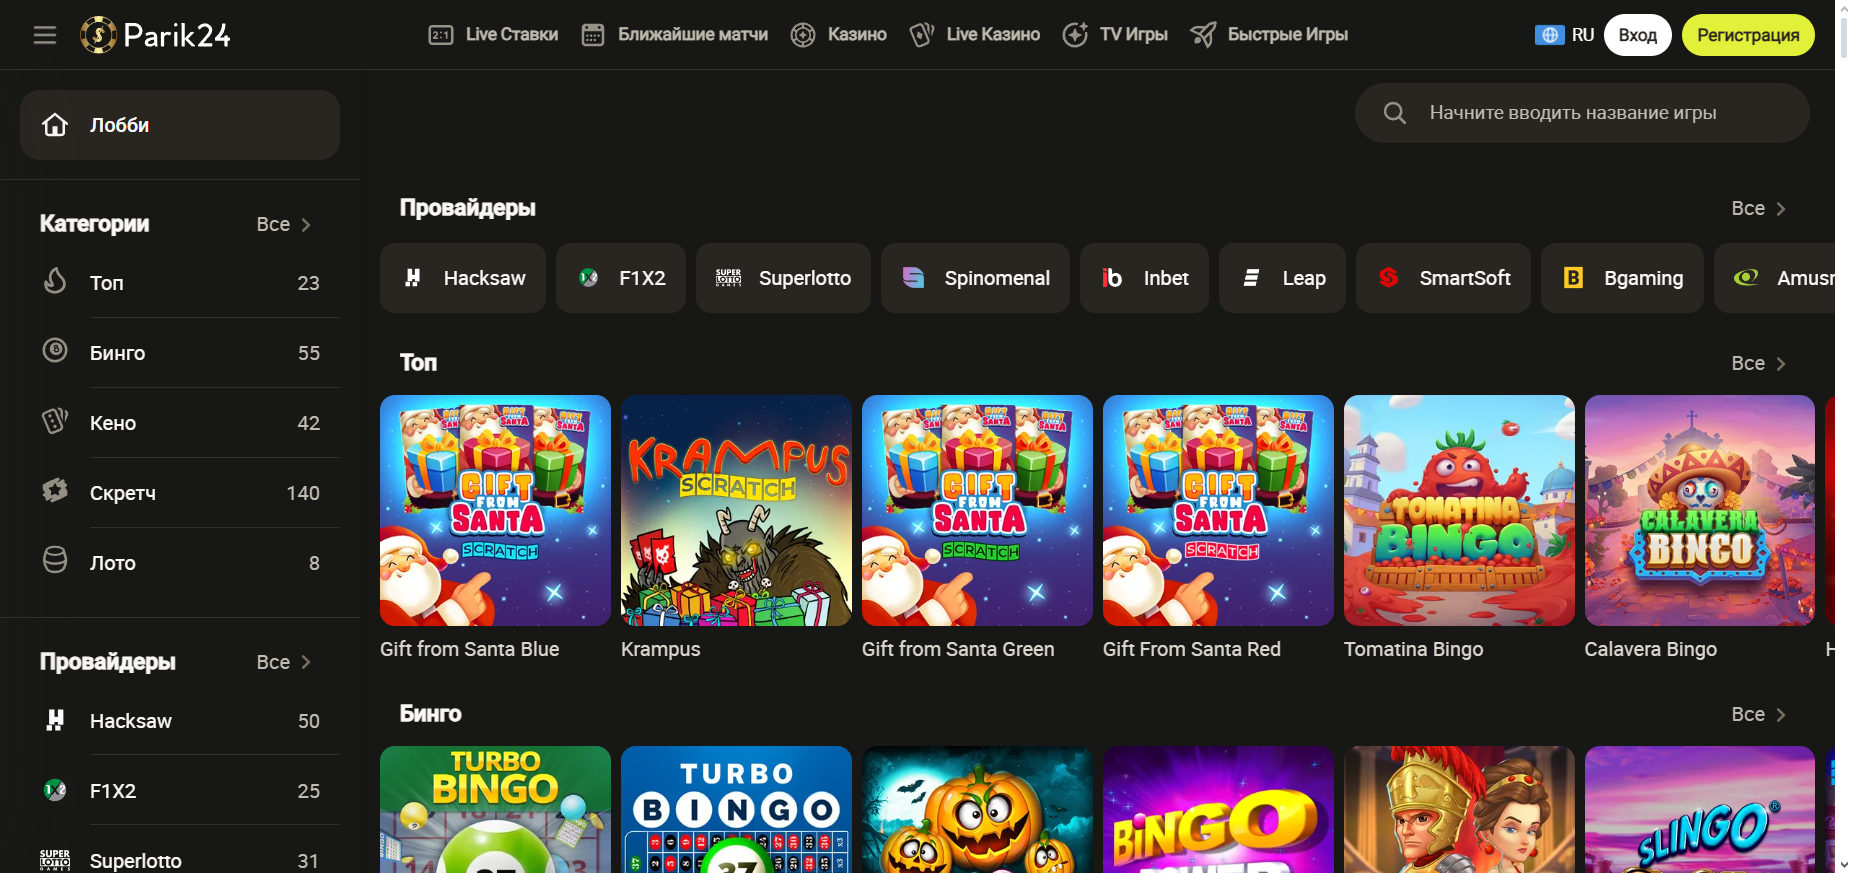
Task: Click the Регистрация button
Action: coord(1748,35)
